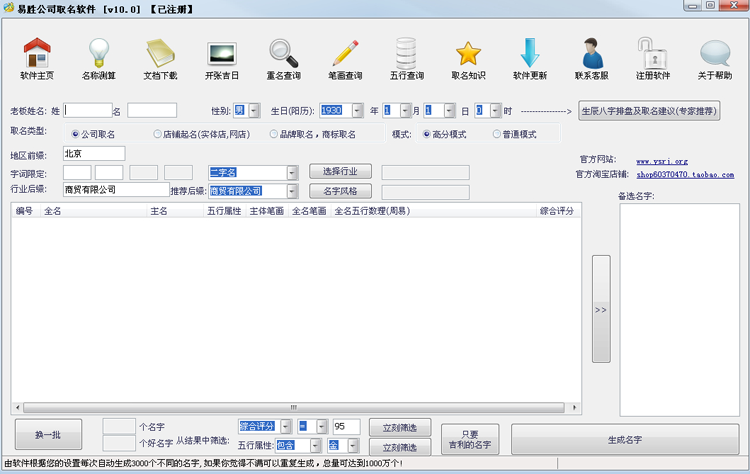Expand the birth month dropdown
Viewport: 750px width, 474px height.
click(x=405, y=111)
